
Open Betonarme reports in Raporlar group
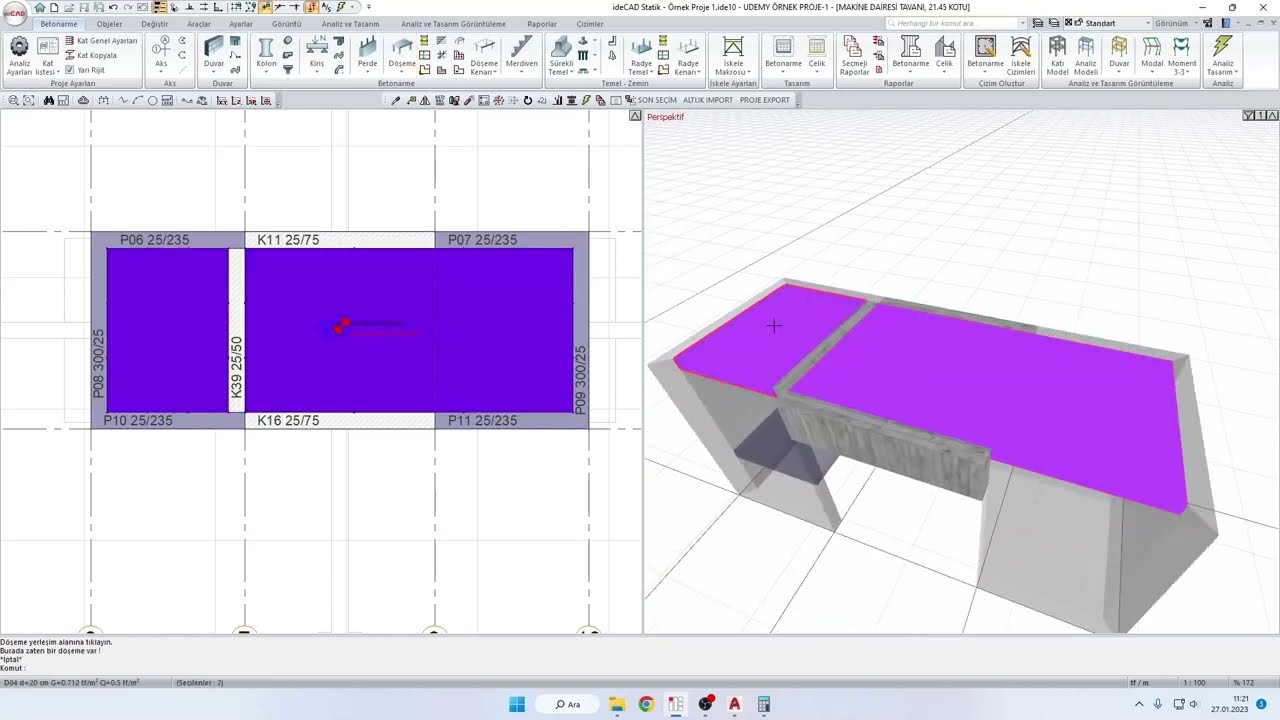[x=910, y=55]
